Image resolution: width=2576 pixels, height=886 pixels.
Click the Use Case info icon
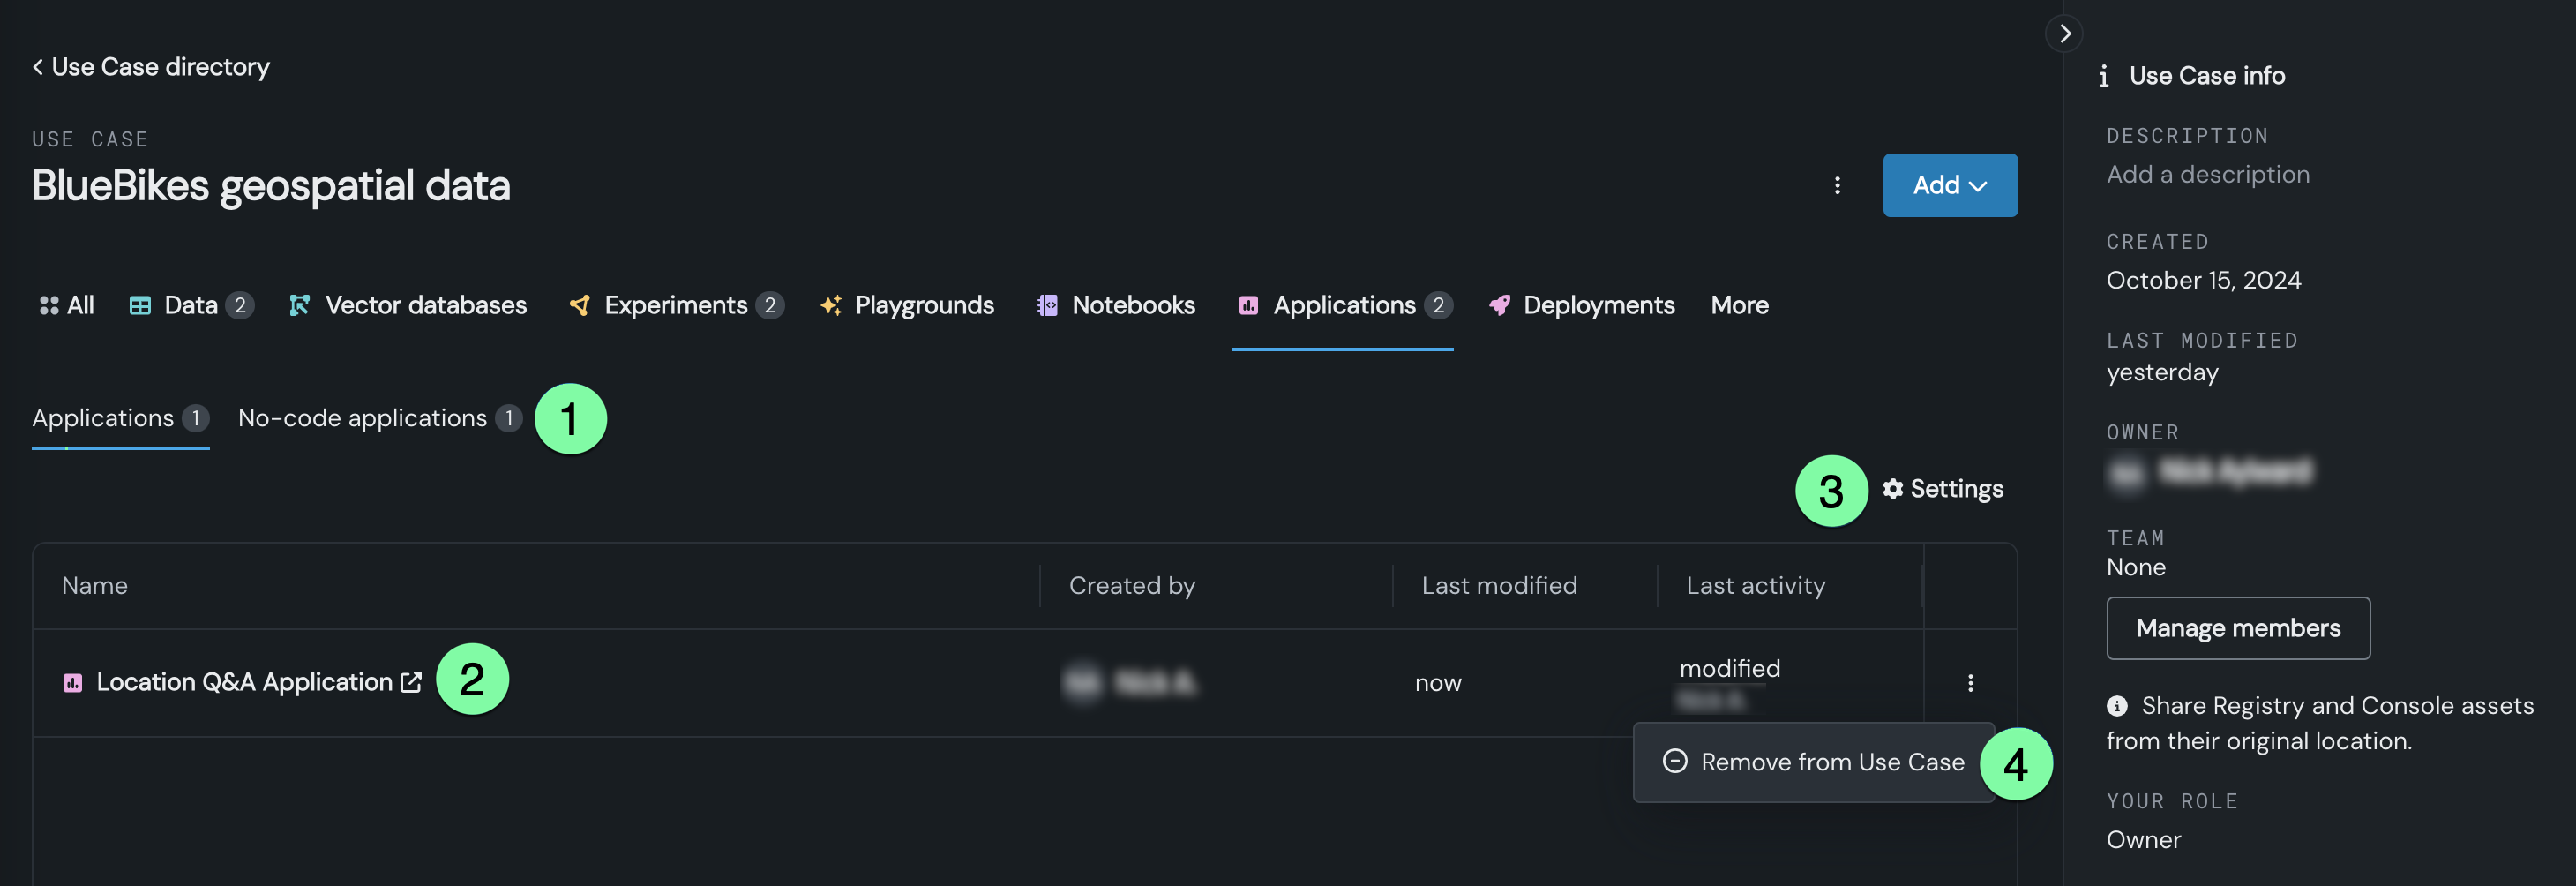[x=2104, y=76]
